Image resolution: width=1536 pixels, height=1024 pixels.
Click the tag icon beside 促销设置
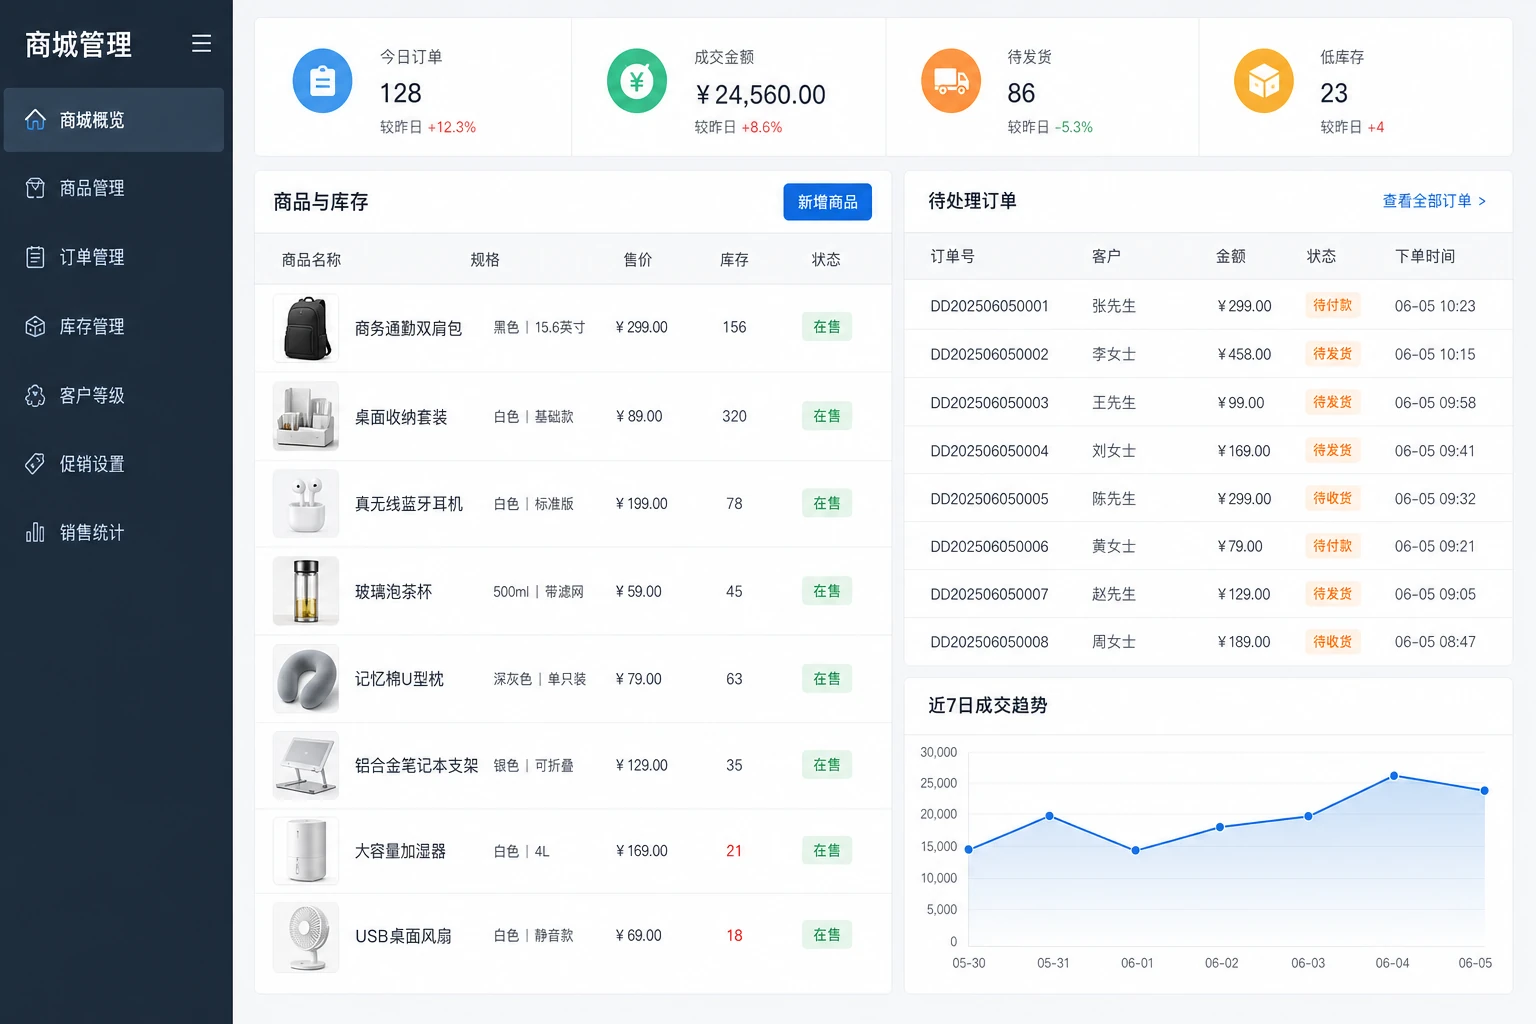point(35,464)
